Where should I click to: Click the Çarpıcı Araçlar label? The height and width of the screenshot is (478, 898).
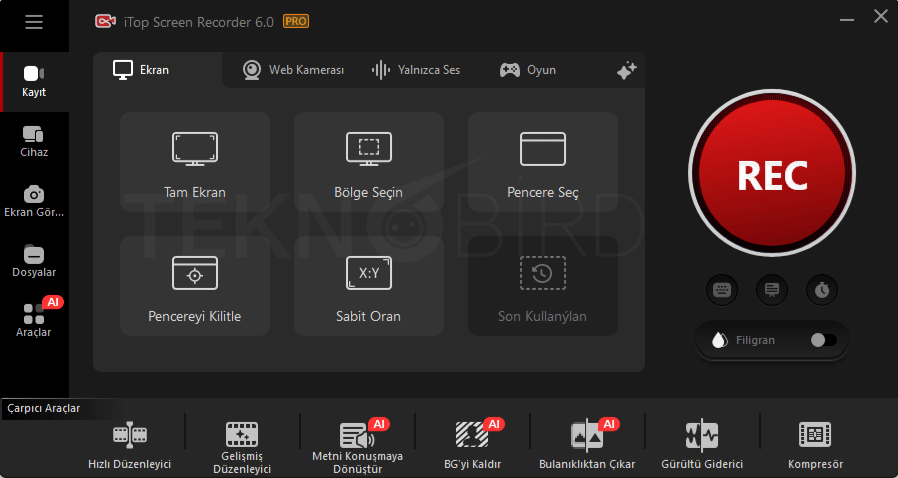point(44,408)
